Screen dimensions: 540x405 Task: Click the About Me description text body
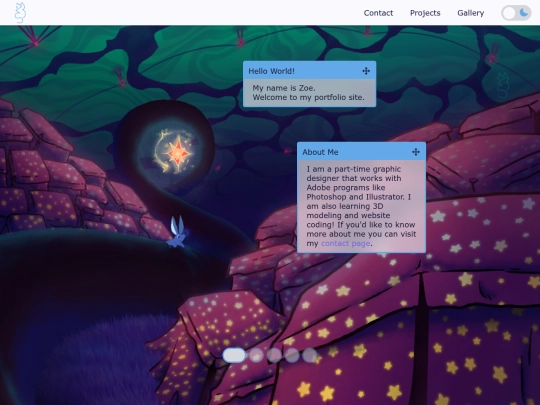361,206
